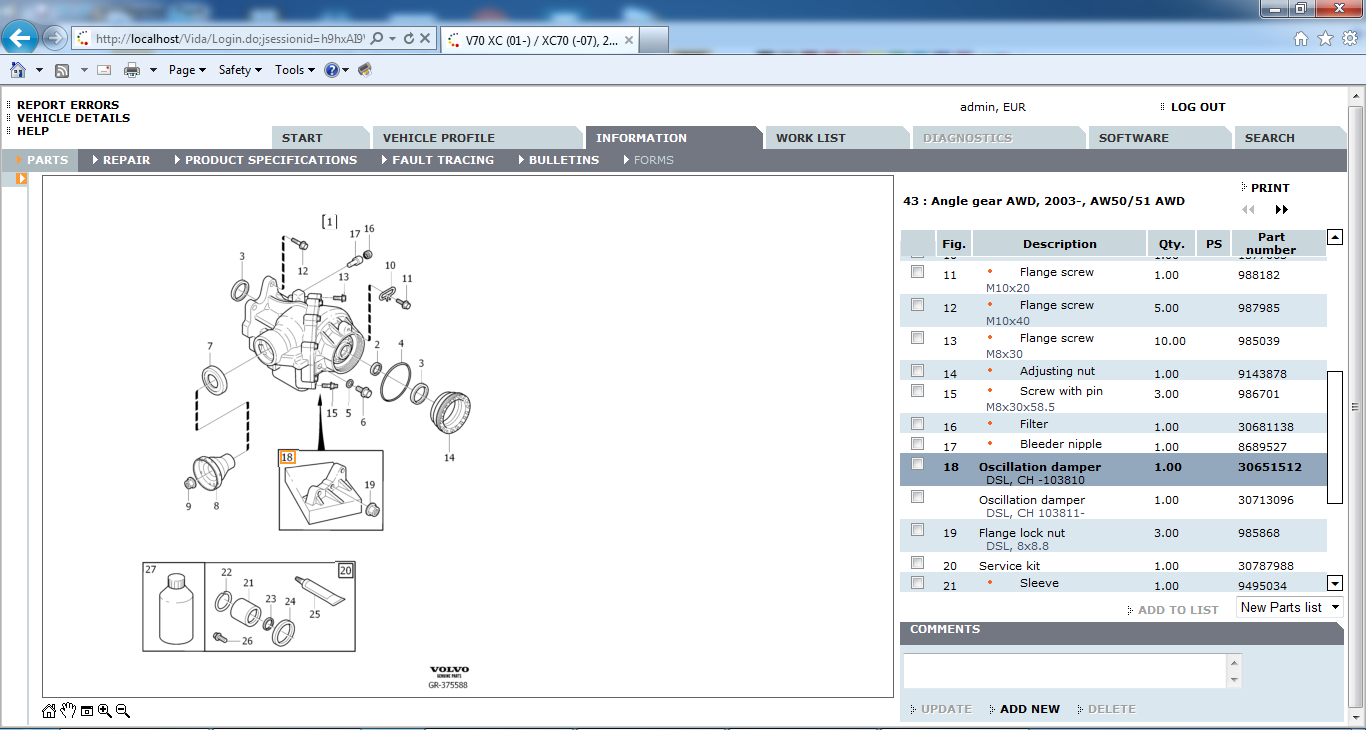
Task: Go to next parts page arrows
Action: pyautogui.click(x=1281, y=210)
